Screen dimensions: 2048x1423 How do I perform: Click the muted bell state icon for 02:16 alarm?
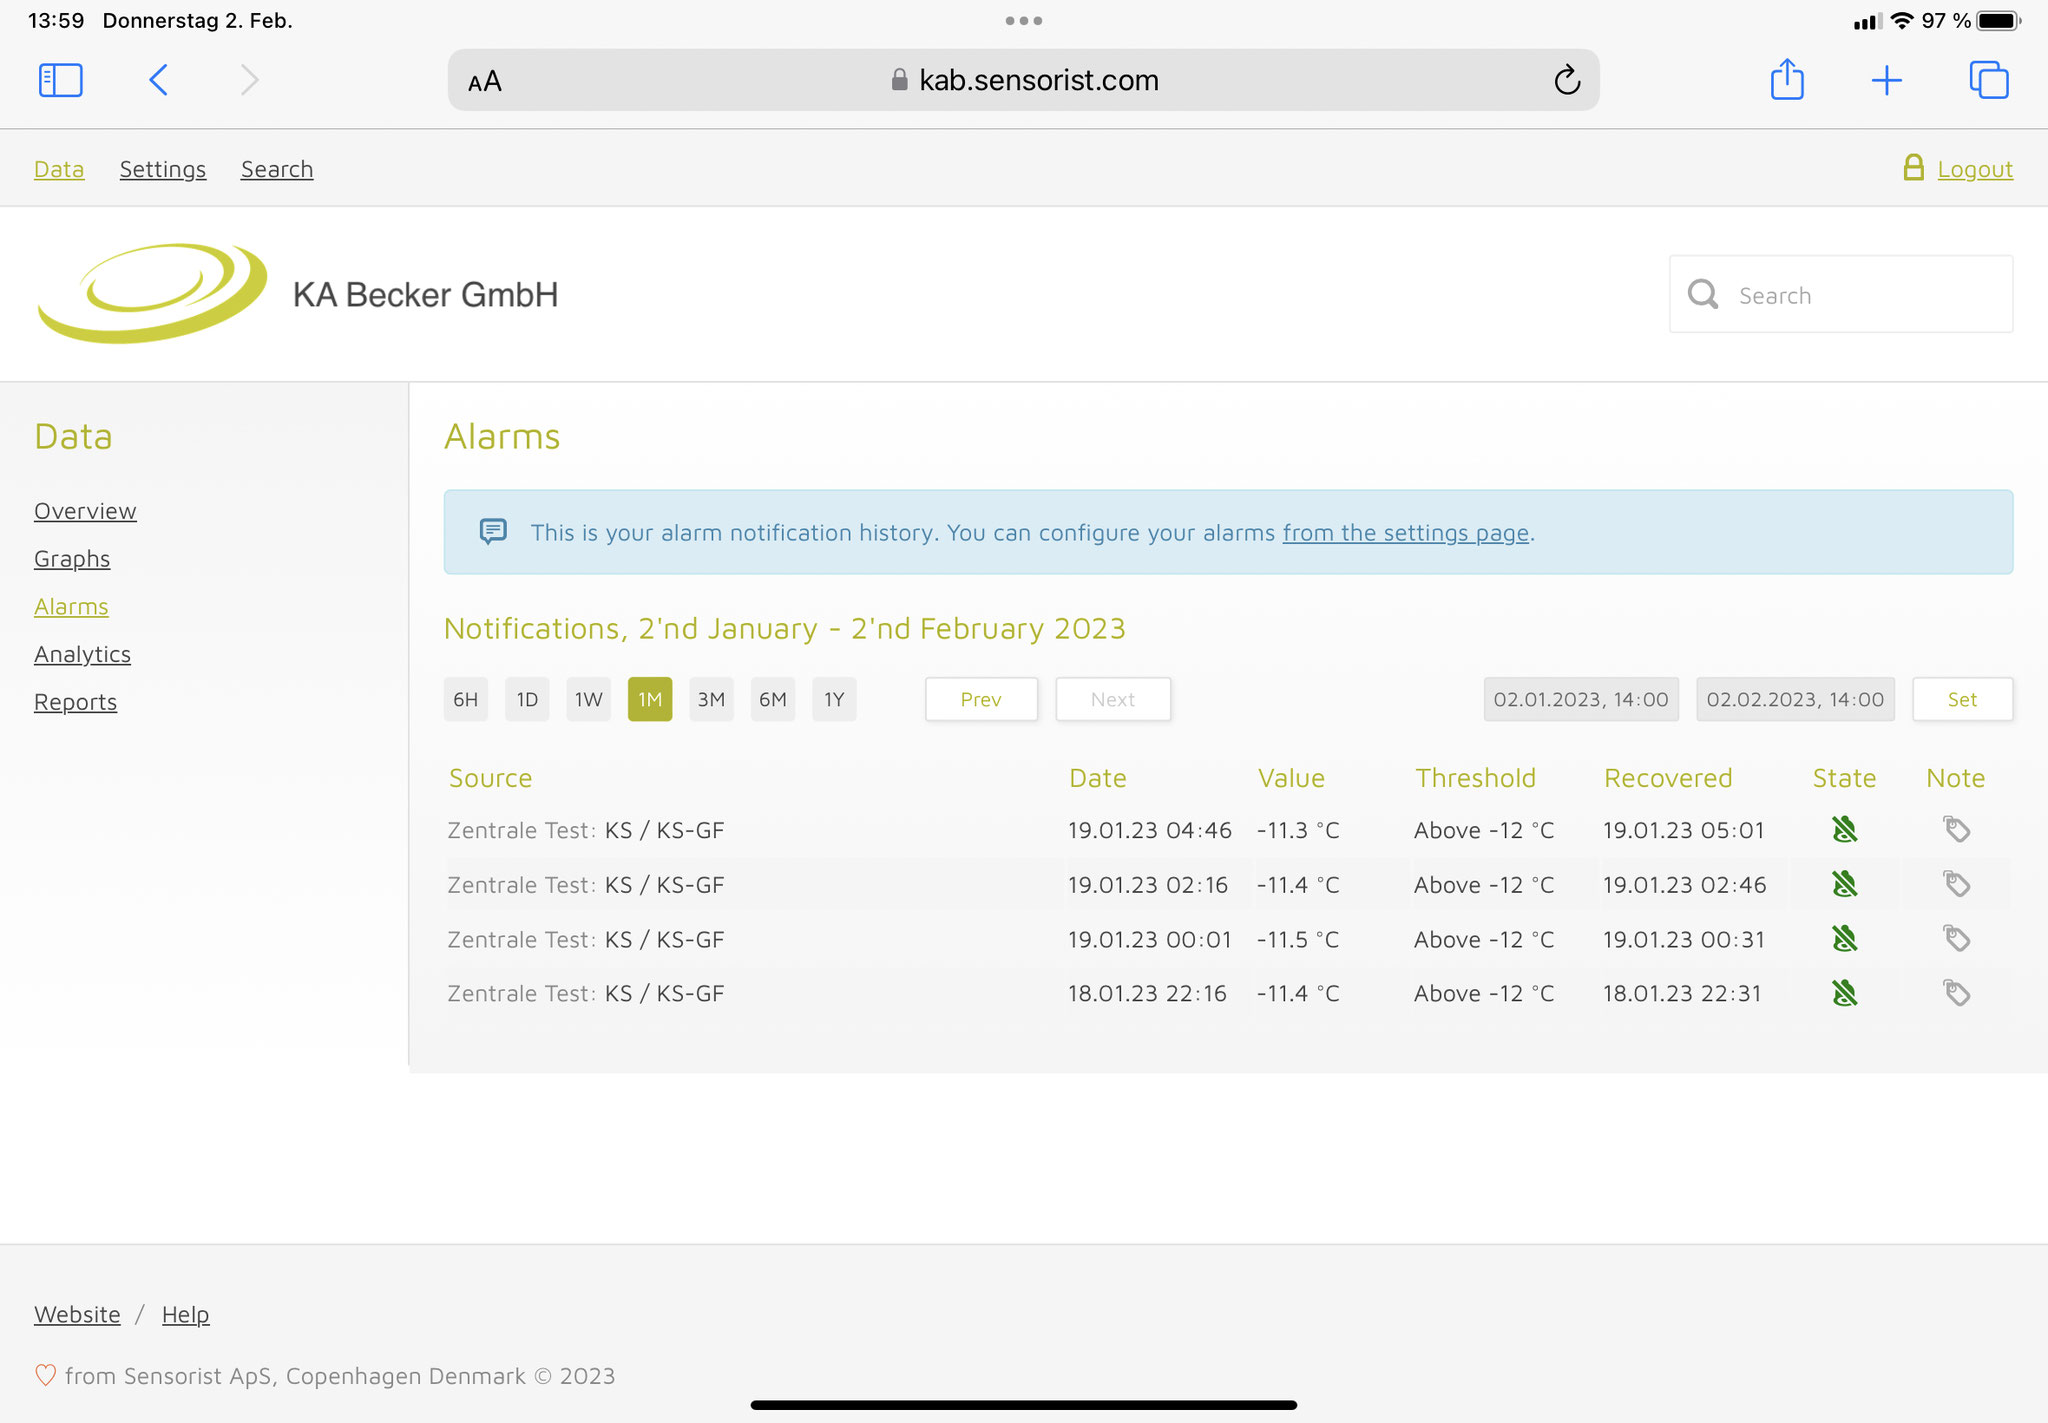tap(1844, 884)
